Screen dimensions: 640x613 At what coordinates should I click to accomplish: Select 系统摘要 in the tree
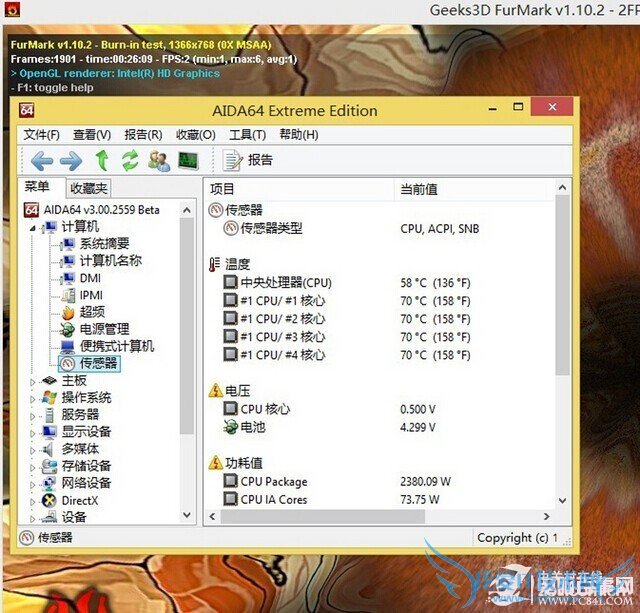coord(104,244)
